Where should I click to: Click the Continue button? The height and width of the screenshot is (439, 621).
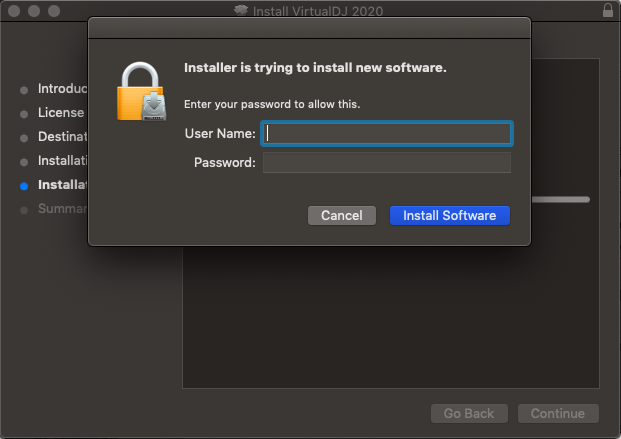558,413
